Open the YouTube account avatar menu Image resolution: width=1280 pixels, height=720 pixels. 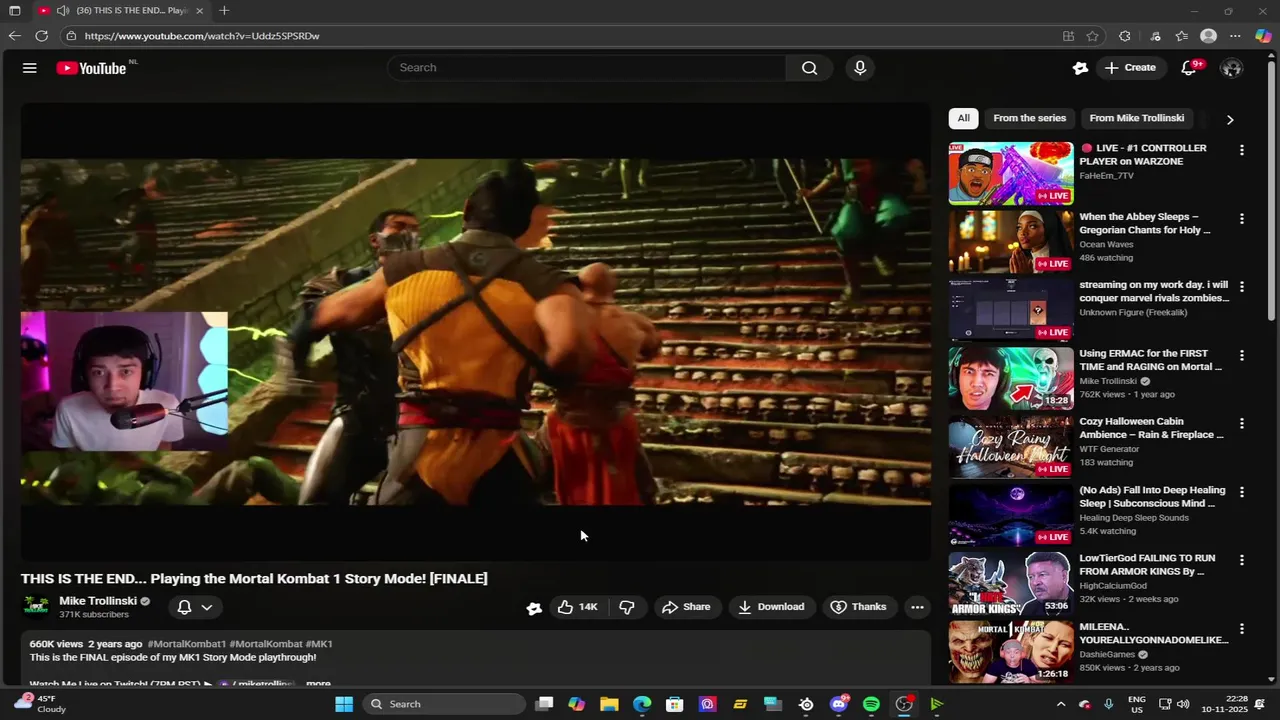[x=1232, y=68]
